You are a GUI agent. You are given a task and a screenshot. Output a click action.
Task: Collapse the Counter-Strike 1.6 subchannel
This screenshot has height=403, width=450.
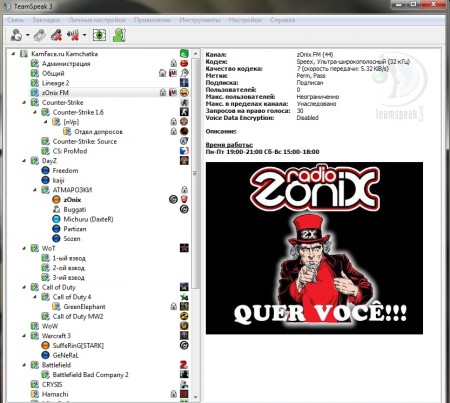35,112
